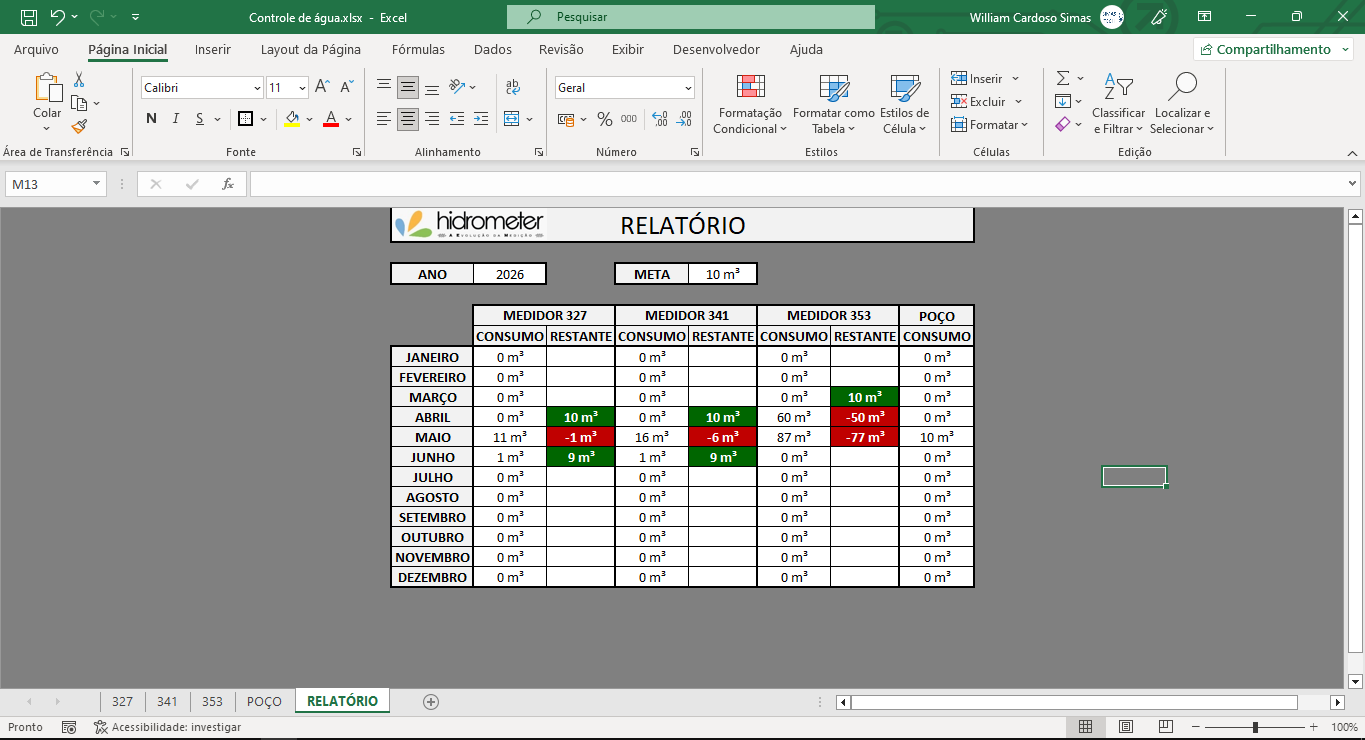Toggle underline formatting (S)
Screen dimensions: 1365x740
(x=200, y=119)
